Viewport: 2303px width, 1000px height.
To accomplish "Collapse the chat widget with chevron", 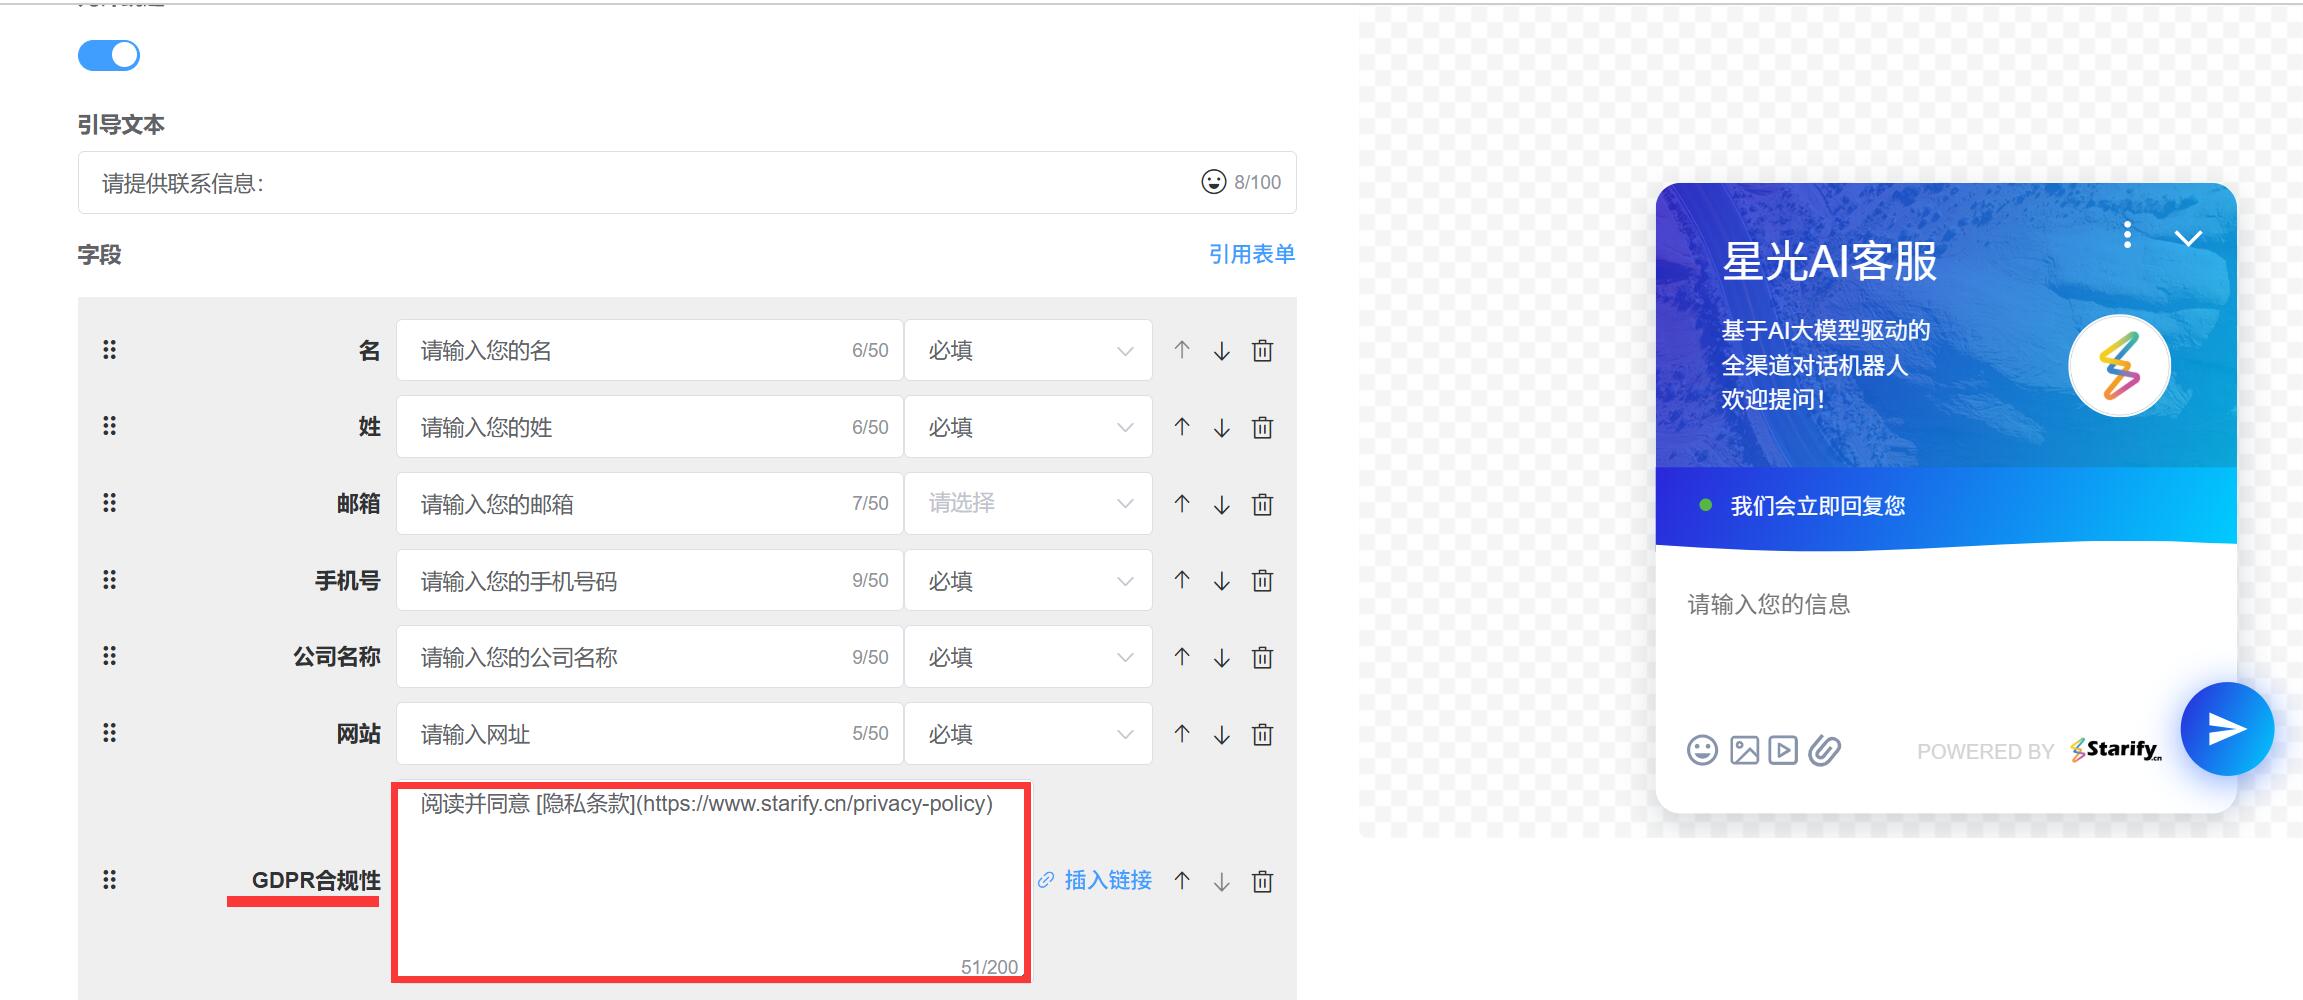I will pos(2188,238).
